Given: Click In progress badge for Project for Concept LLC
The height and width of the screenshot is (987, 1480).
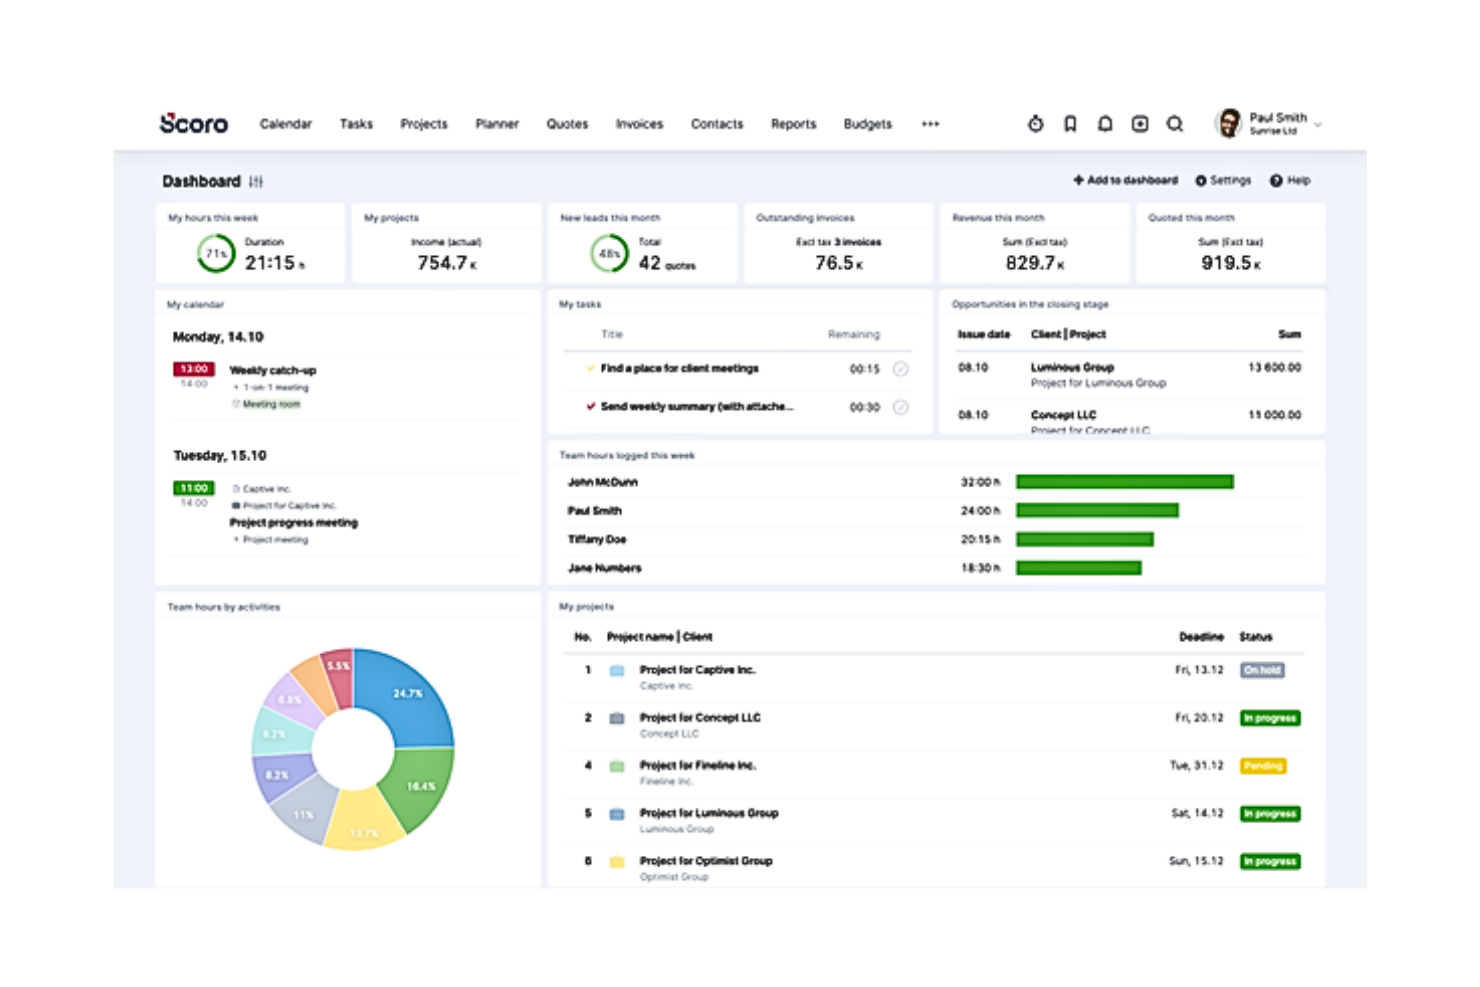Looking at the screenshot, I should [x=1270, y=718].
